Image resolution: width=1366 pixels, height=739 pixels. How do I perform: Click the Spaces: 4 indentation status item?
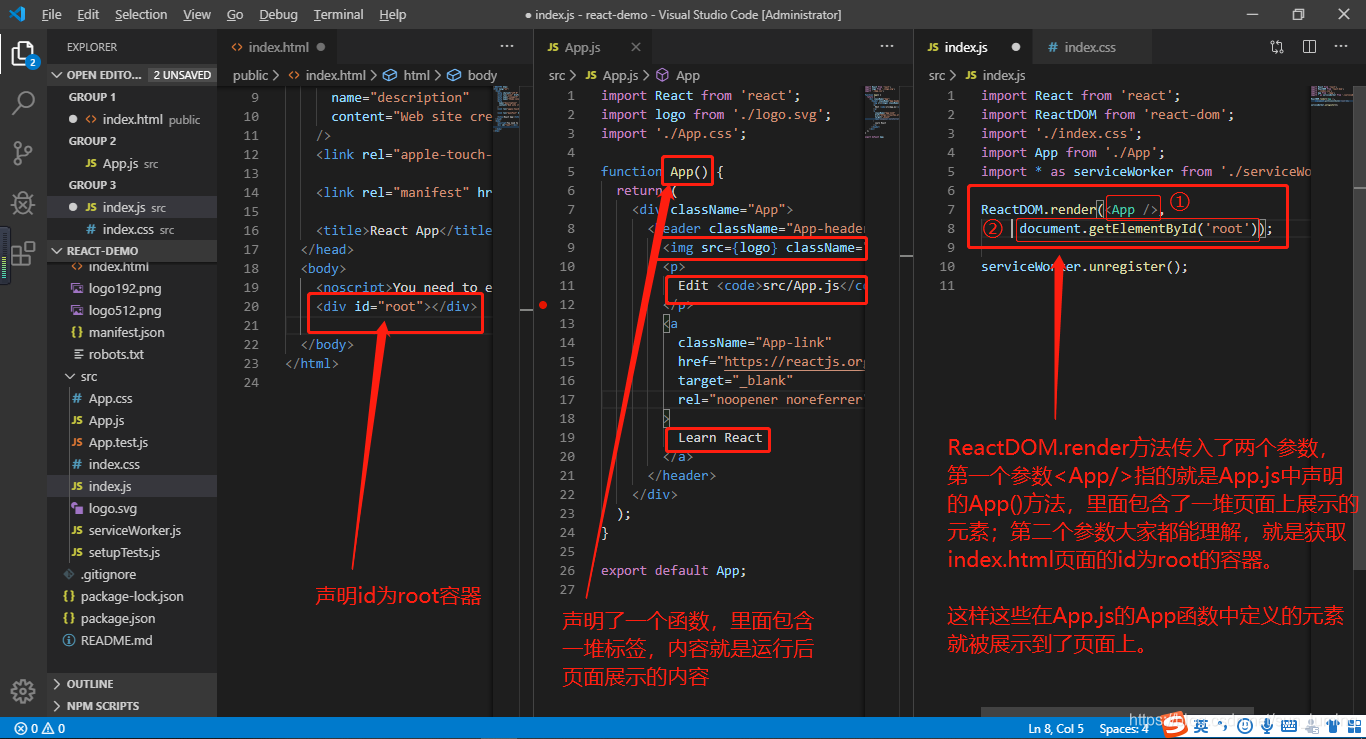coord(1124,728)
